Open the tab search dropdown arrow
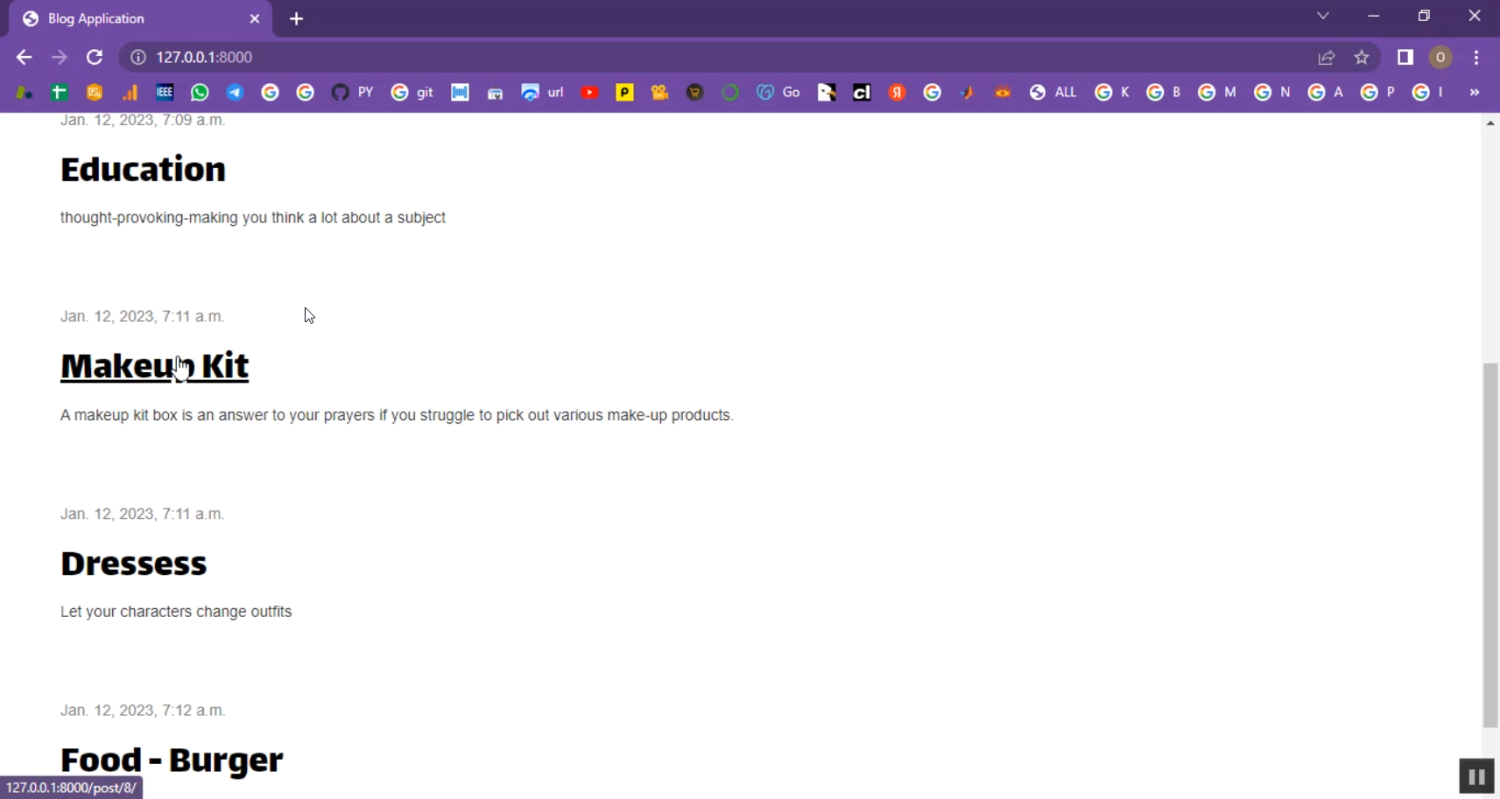Screen dimensions: 1500x799 pos(1323,16)
